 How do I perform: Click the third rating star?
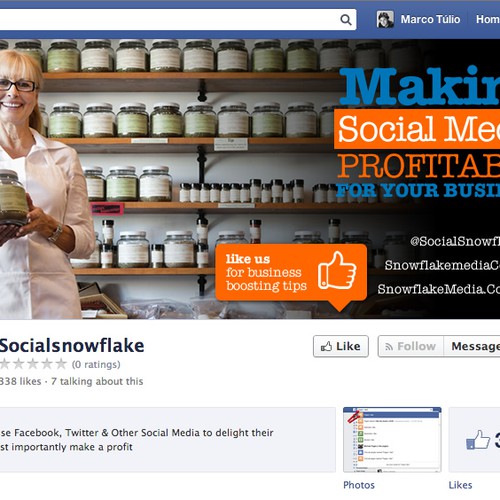[33, 364]
